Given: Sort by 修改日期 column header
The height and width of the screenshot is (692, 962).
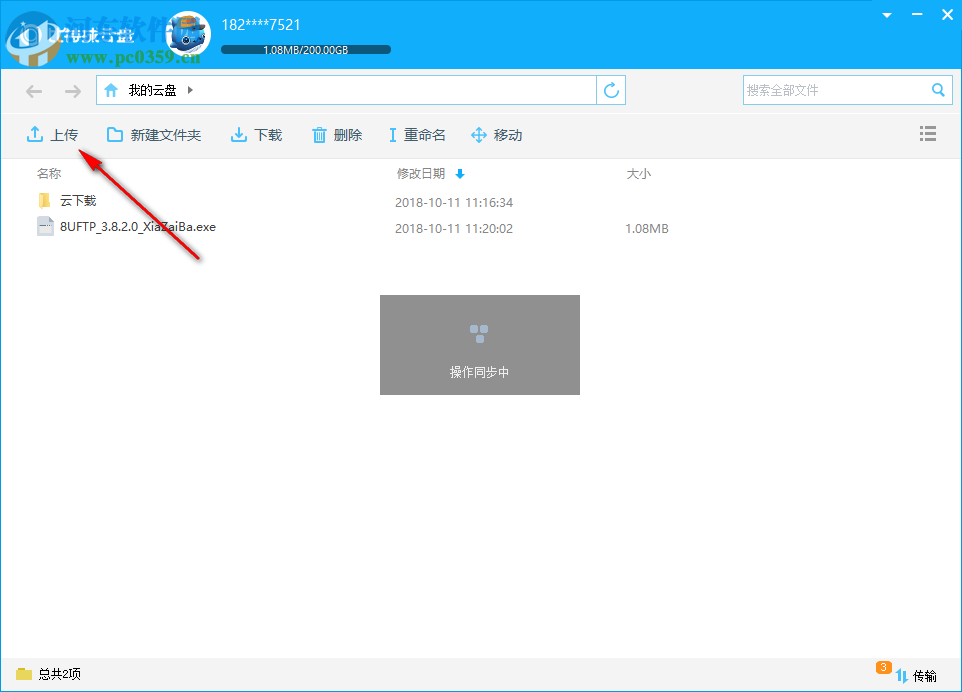Looking at the screenshot, I should pos(420,174).
